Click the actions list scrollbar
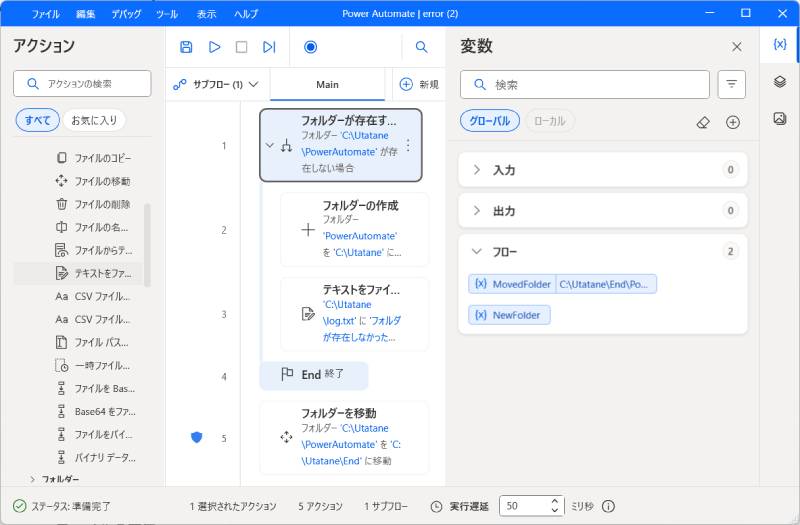Viewport: 800px width, 525px height. 147,245
